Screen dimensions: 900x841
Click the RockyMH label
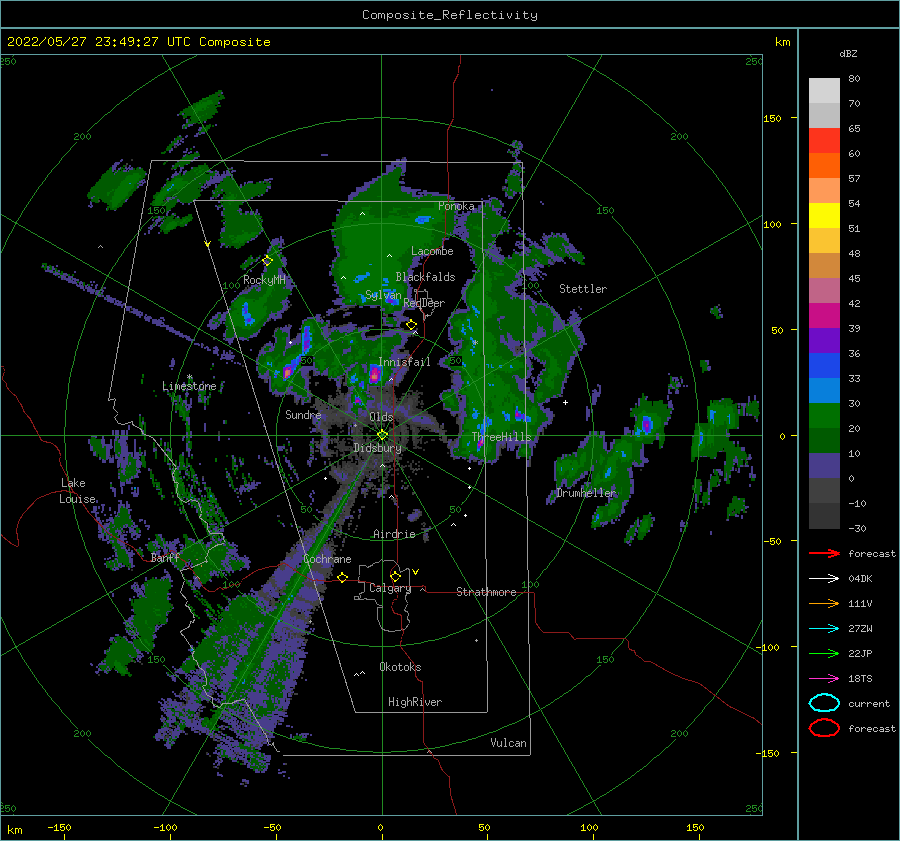coord(264,280)
